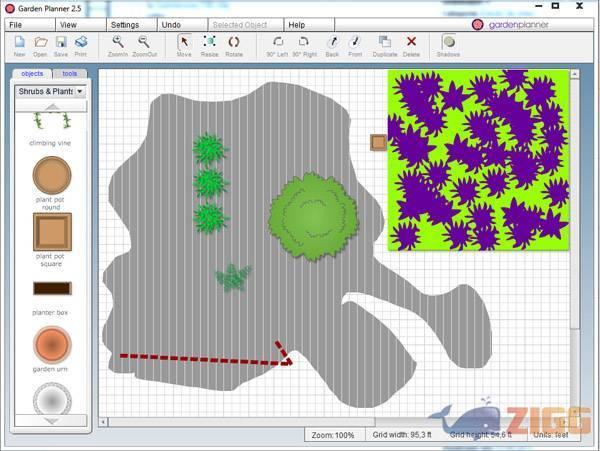This screenshot has width=600, height=451.
Task: Delete the selected object
Action: (x=411, y=43)
